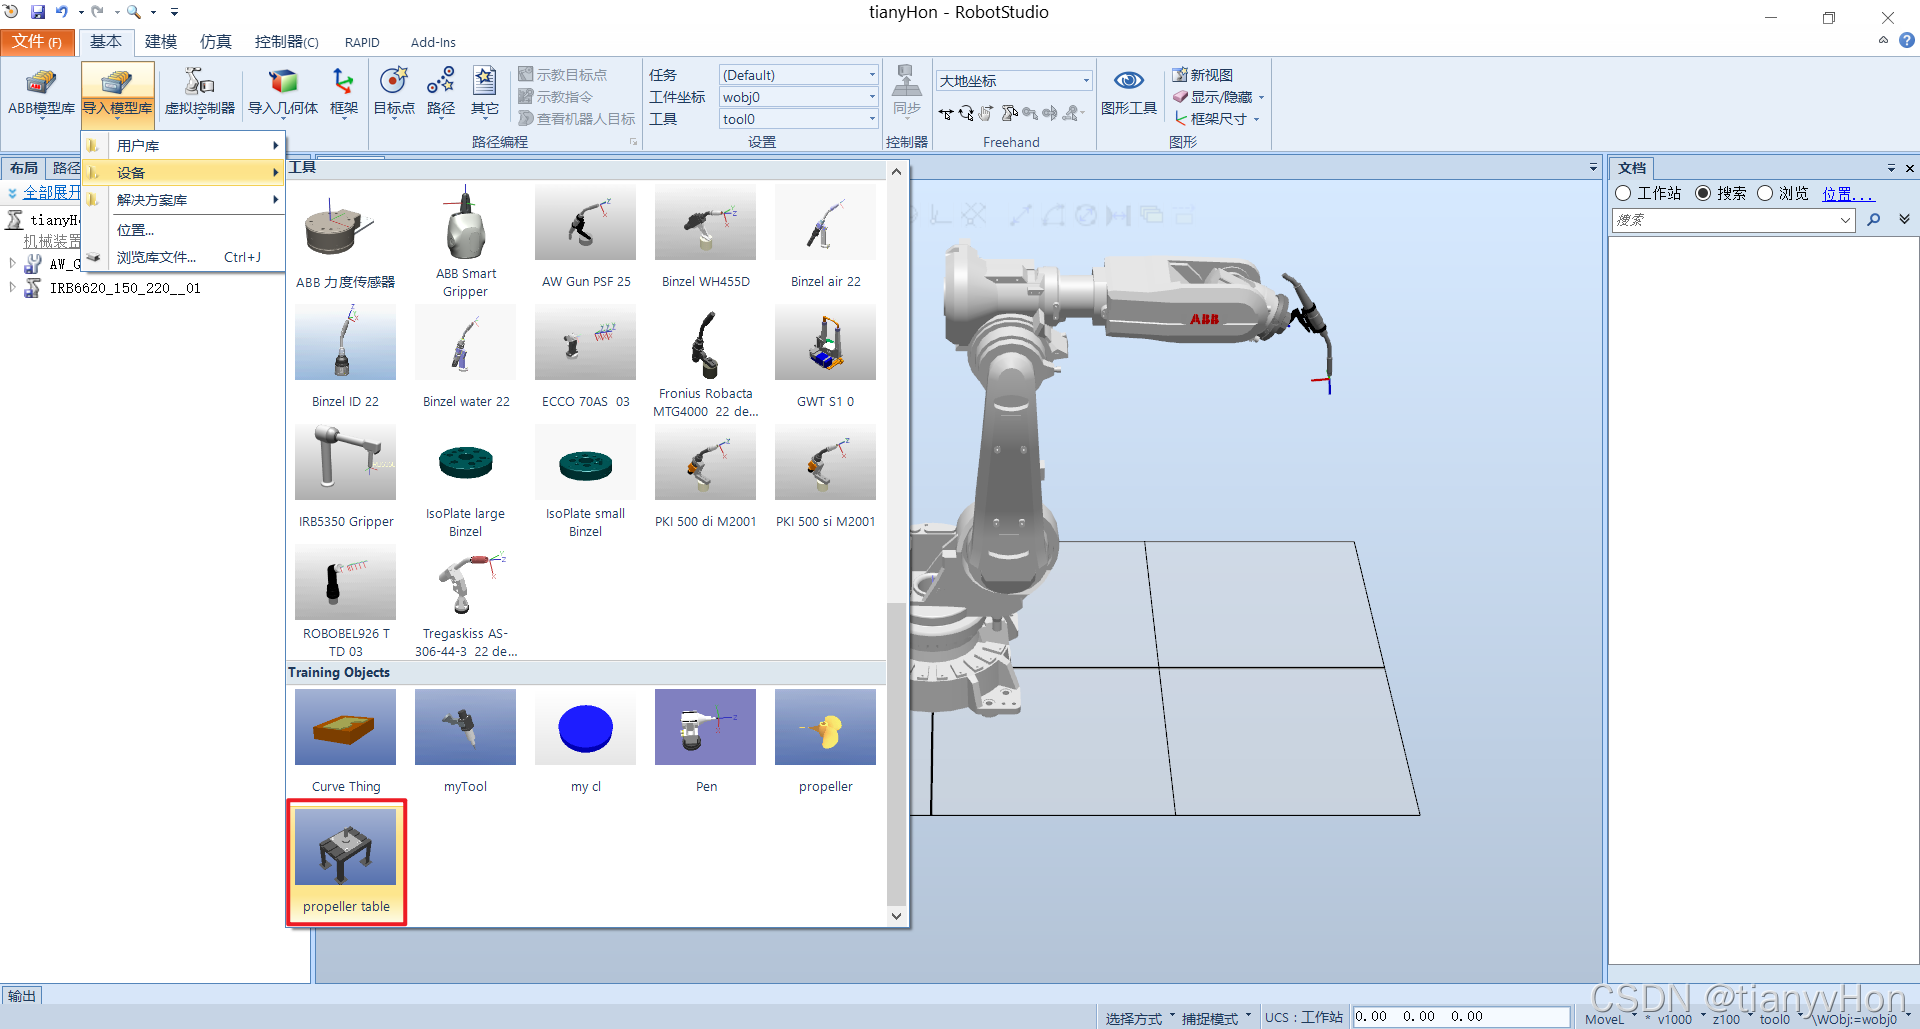
Task: Open the ABB模型库 library
Action: pyautogui.click(x=41, y=93)
